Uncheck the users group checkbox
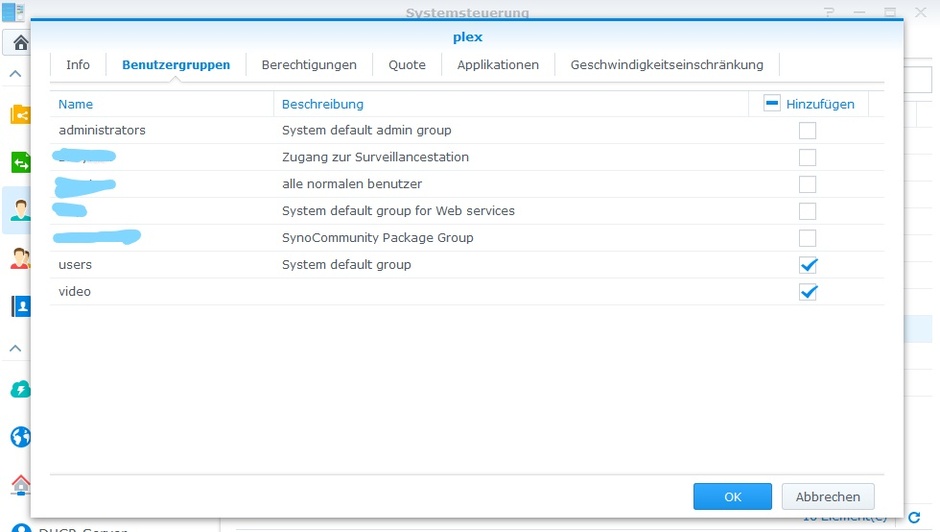This screenshot has height=532, width=940. [x=808, y=265]
